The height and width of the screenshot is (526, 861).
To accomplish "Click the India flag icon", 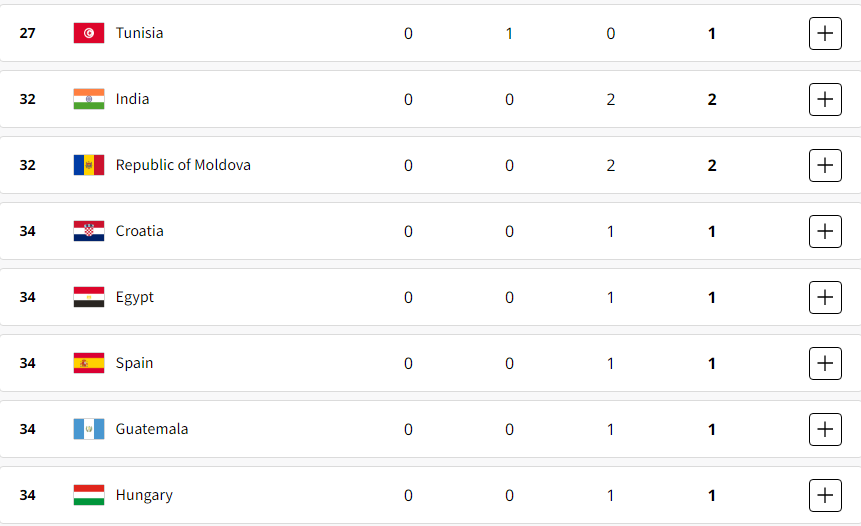I will point(89,99).
